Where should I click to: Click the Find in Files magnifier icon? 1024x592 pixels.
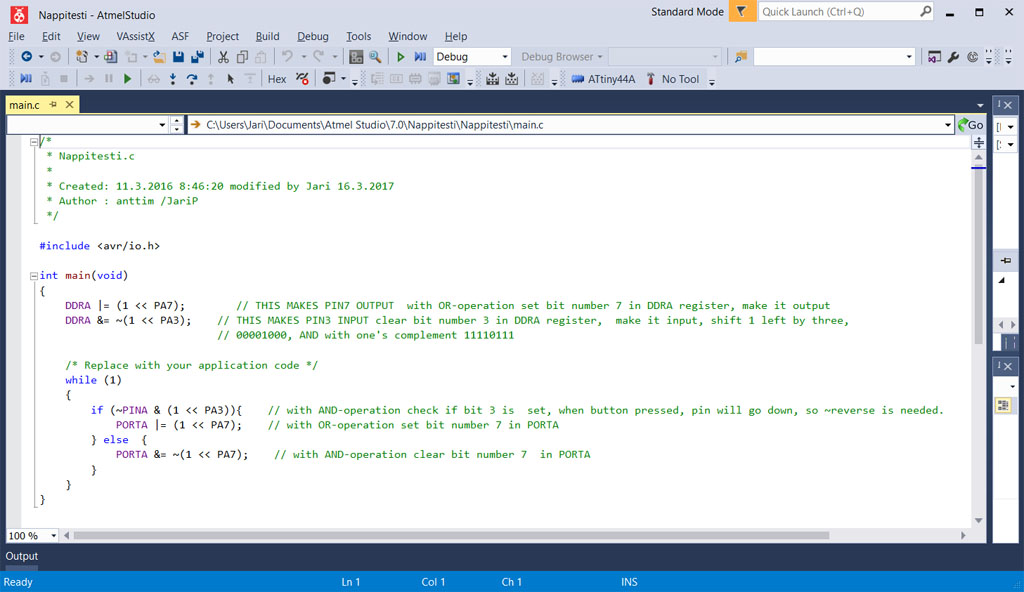pyautogui.click(x=375, y=57)
